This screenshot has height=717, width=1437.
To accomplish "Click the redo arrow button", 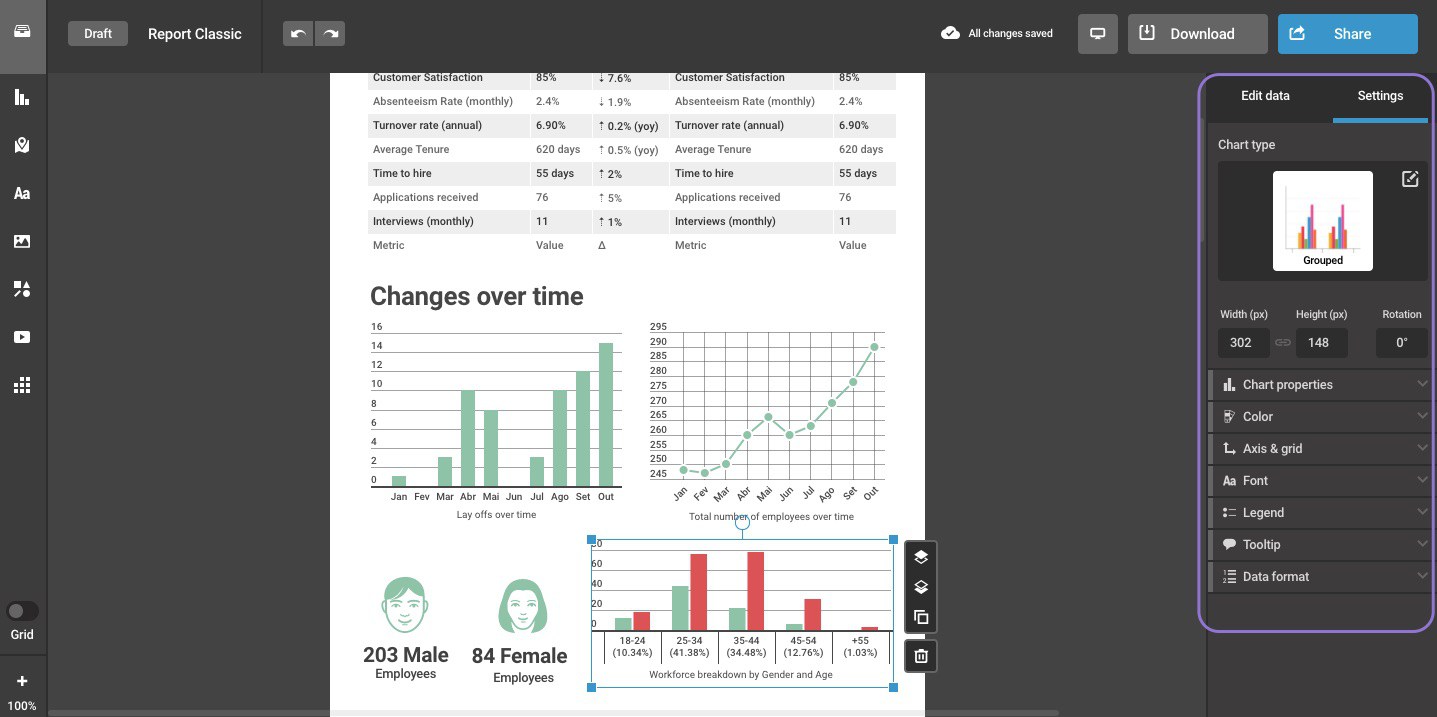I will pyautogui.click(x=330, y=34).
